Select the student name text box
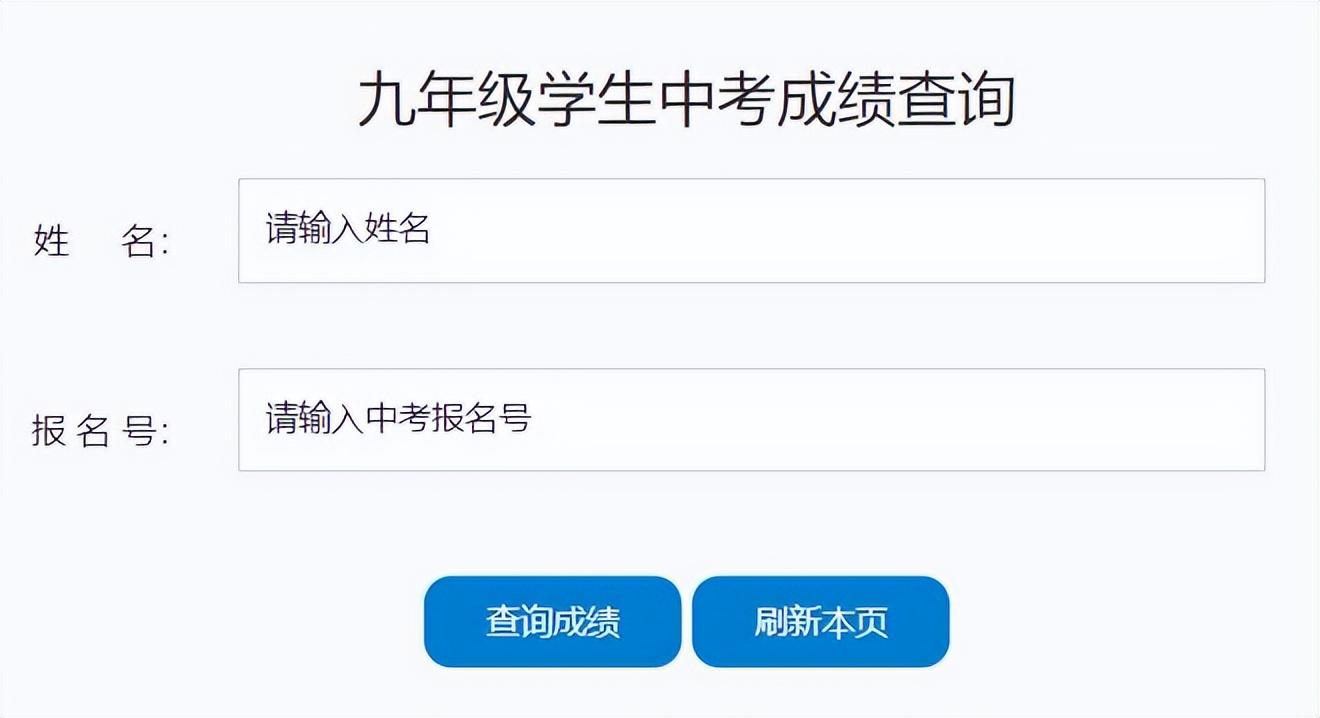This screenshot has height=718, width=1320. tap(750, 231)
